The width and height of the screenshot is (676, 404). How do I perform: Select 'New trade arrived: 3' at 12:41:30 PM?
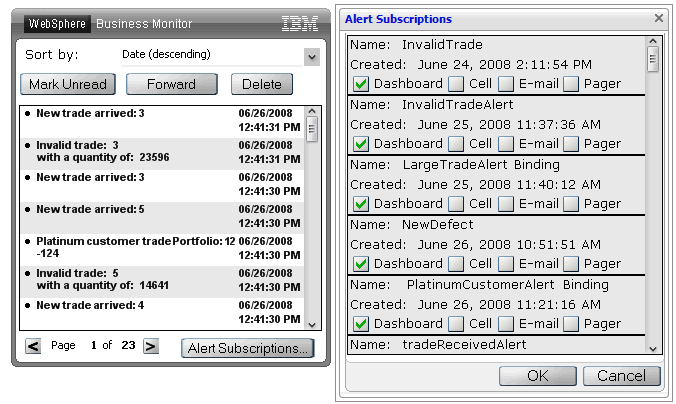tap(162, 186)
